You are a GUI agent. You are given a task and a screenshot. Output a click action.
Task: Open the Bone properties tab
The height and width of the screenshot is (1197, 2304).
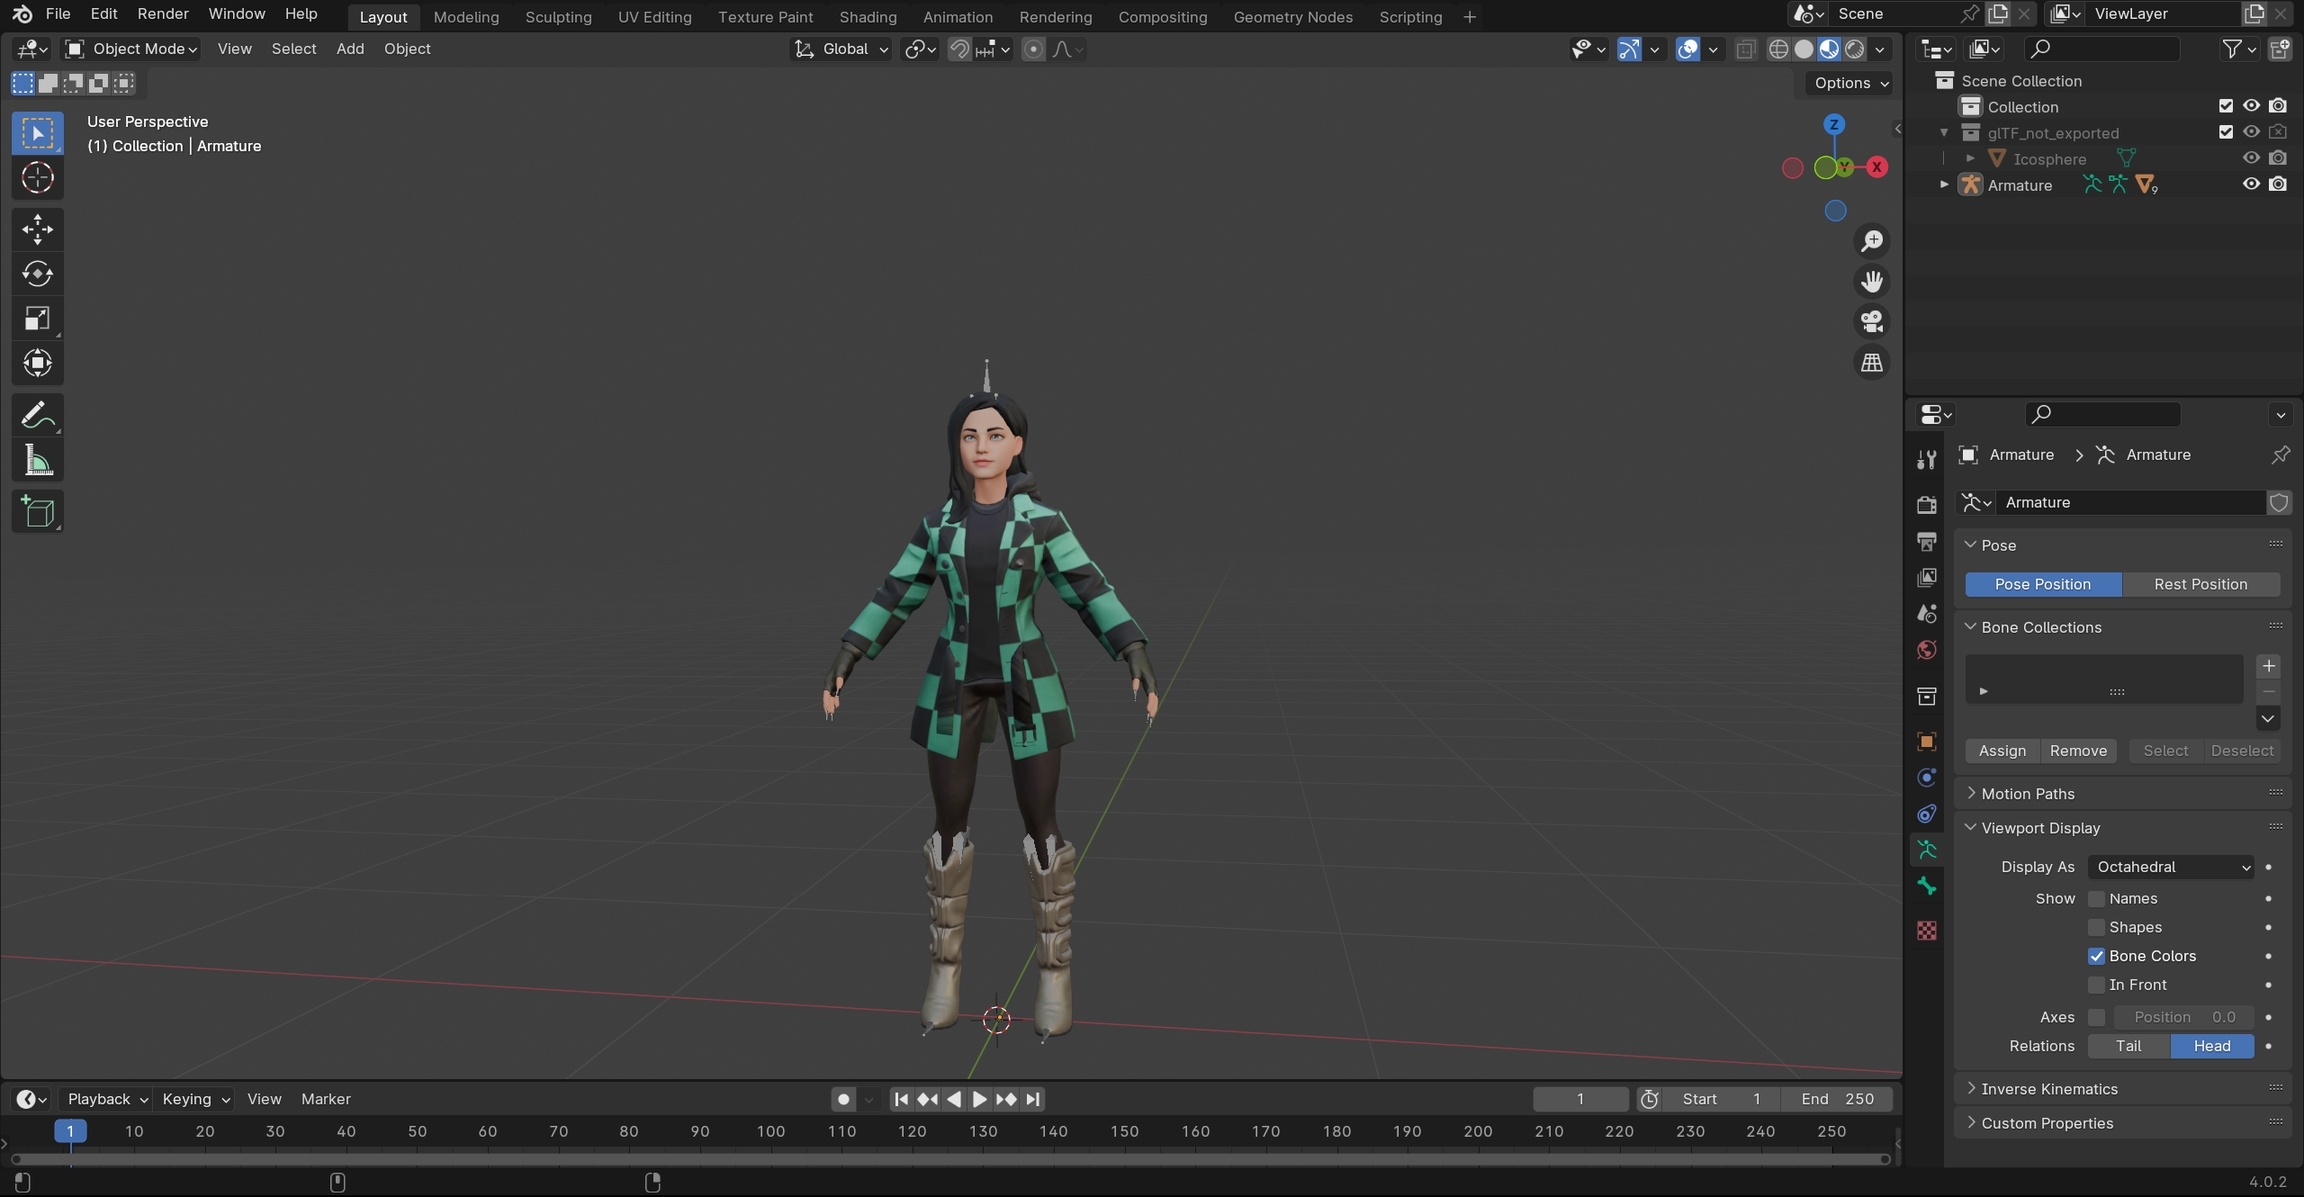pos(1926,886)
